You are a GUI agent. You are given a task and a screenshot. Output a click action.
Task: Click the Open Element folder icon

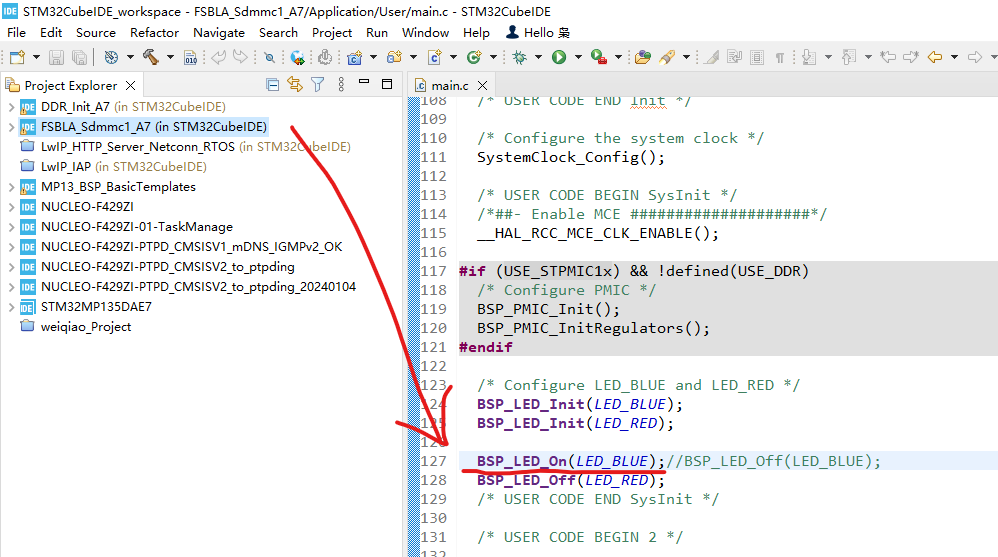point(643,57)
